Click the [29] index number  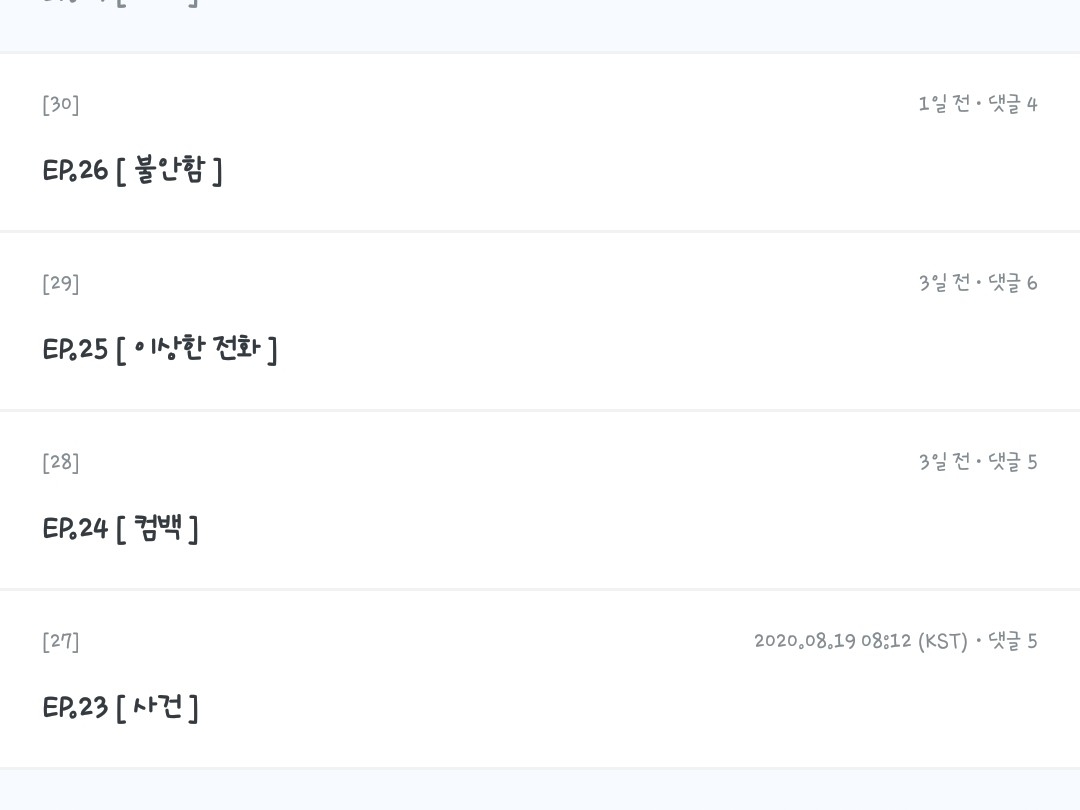tap(61, 284)
